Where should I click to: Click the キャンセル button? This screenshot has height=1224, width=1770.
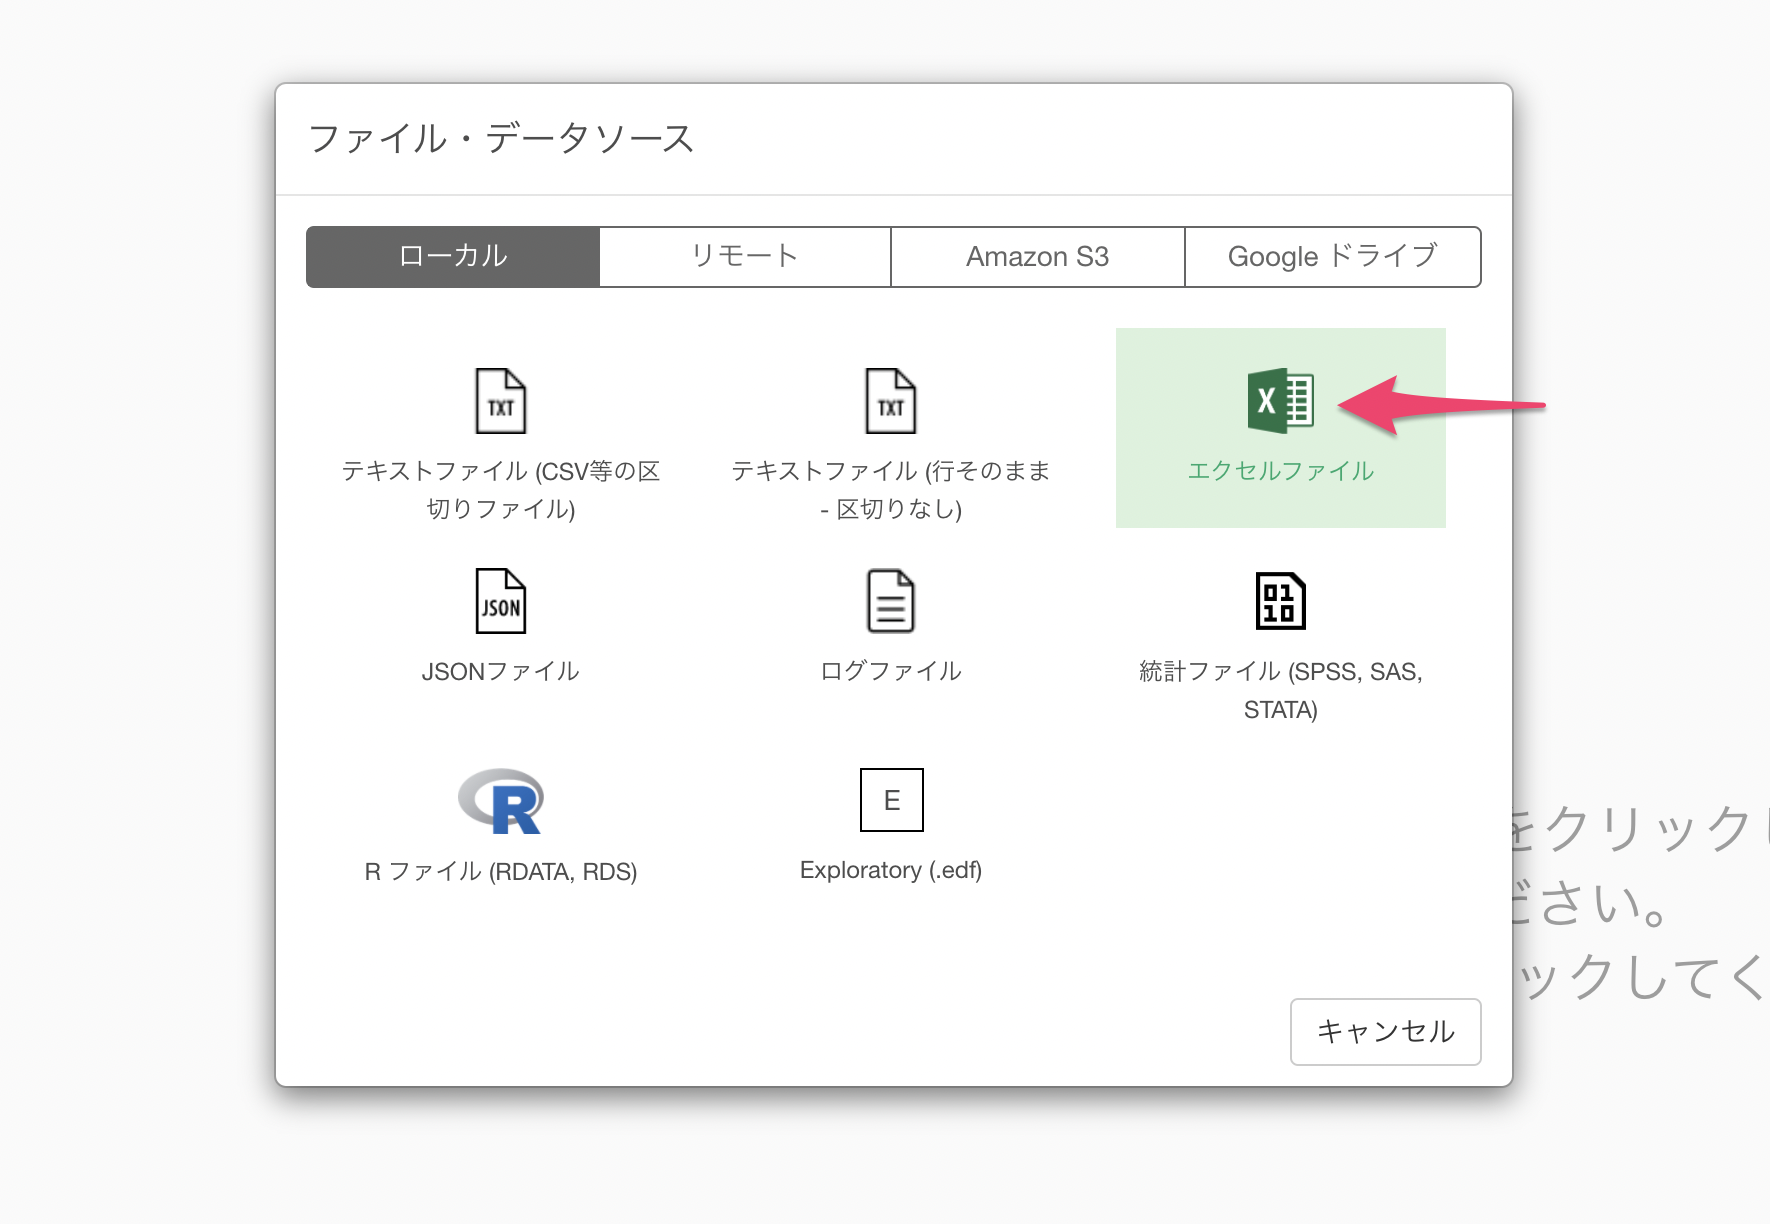tap(1385, 1032)
